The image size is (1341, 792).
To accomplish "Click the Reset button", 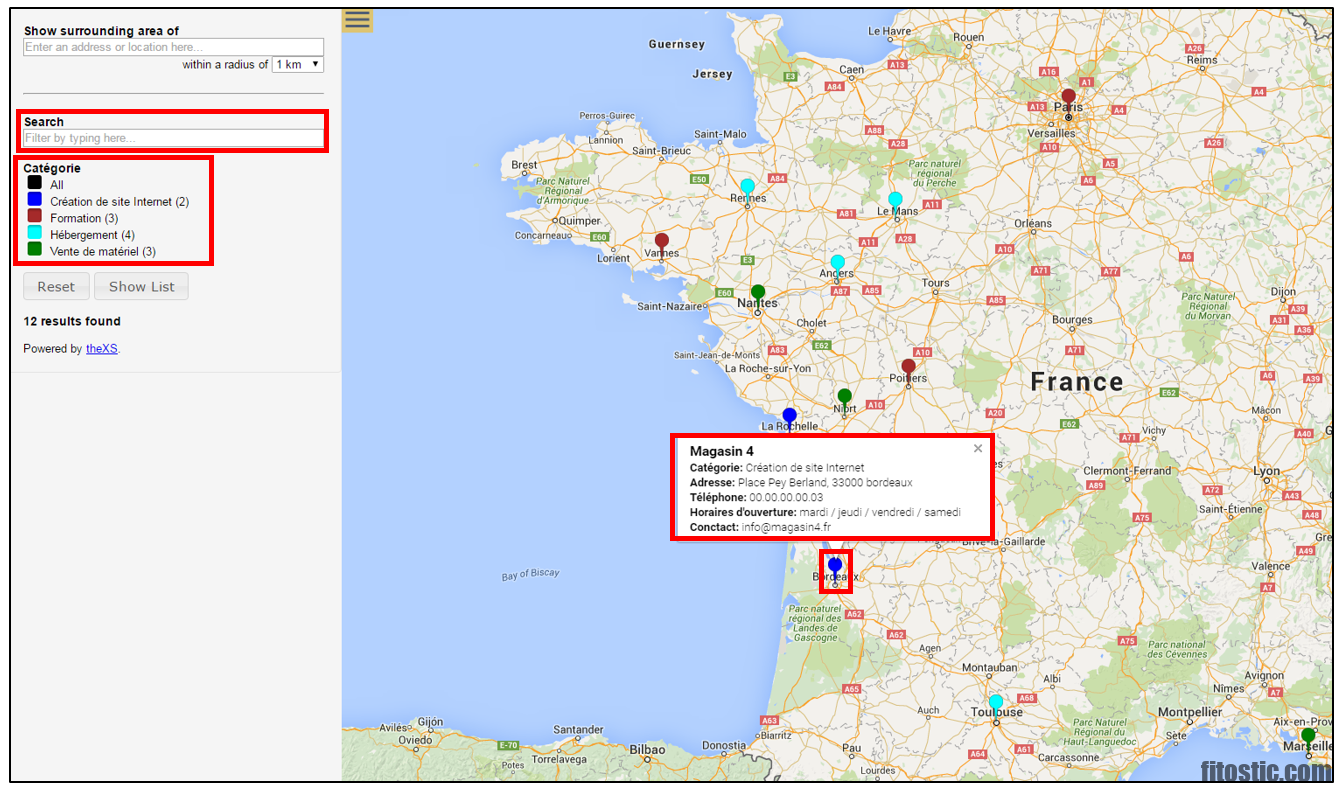I will [x=56, y=286].
